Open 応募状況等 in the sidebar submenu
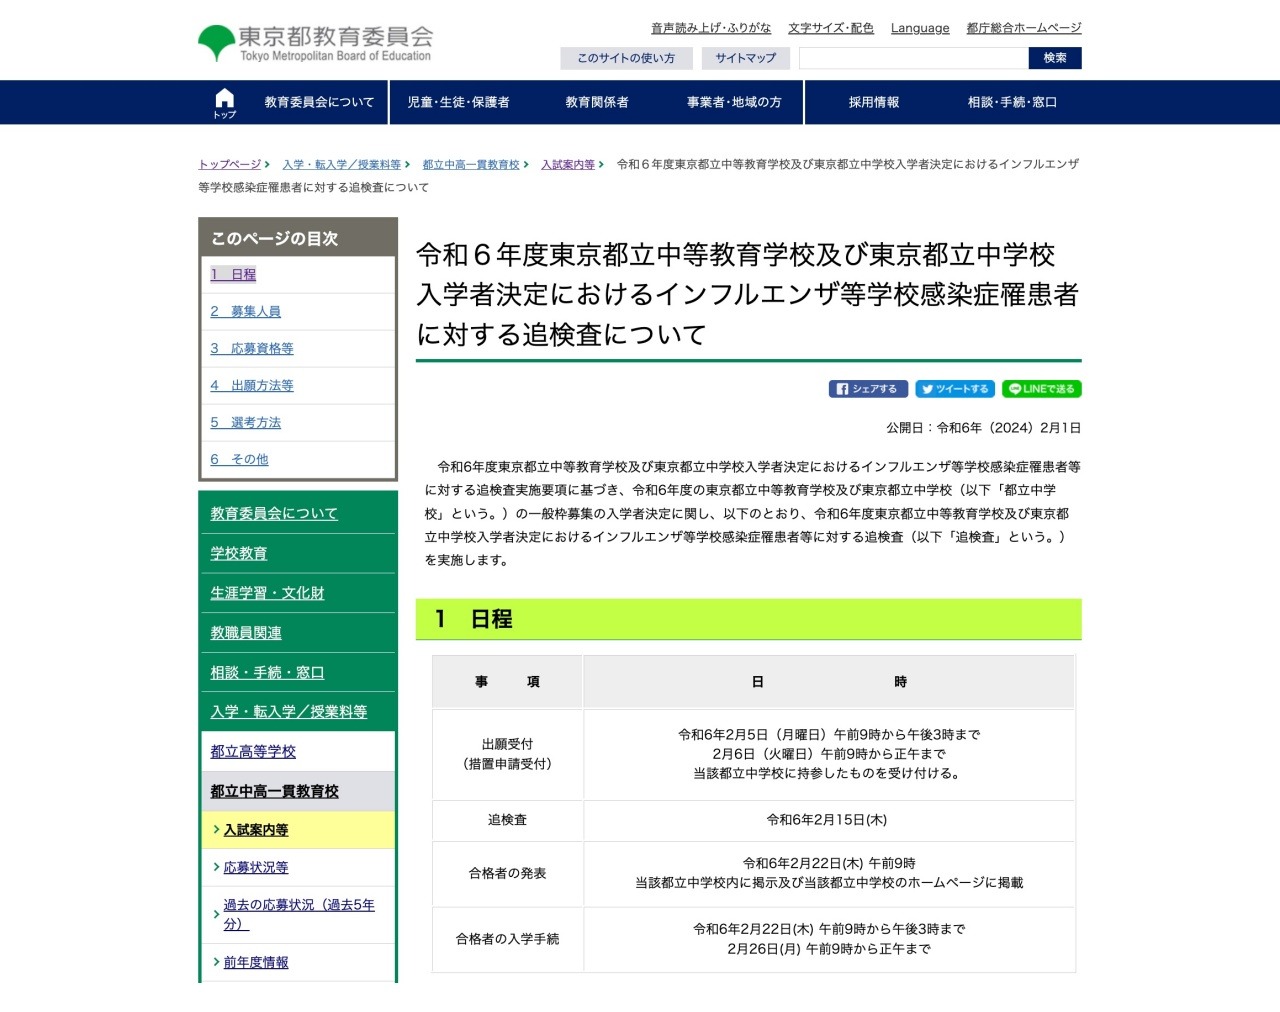 [256, 868]
